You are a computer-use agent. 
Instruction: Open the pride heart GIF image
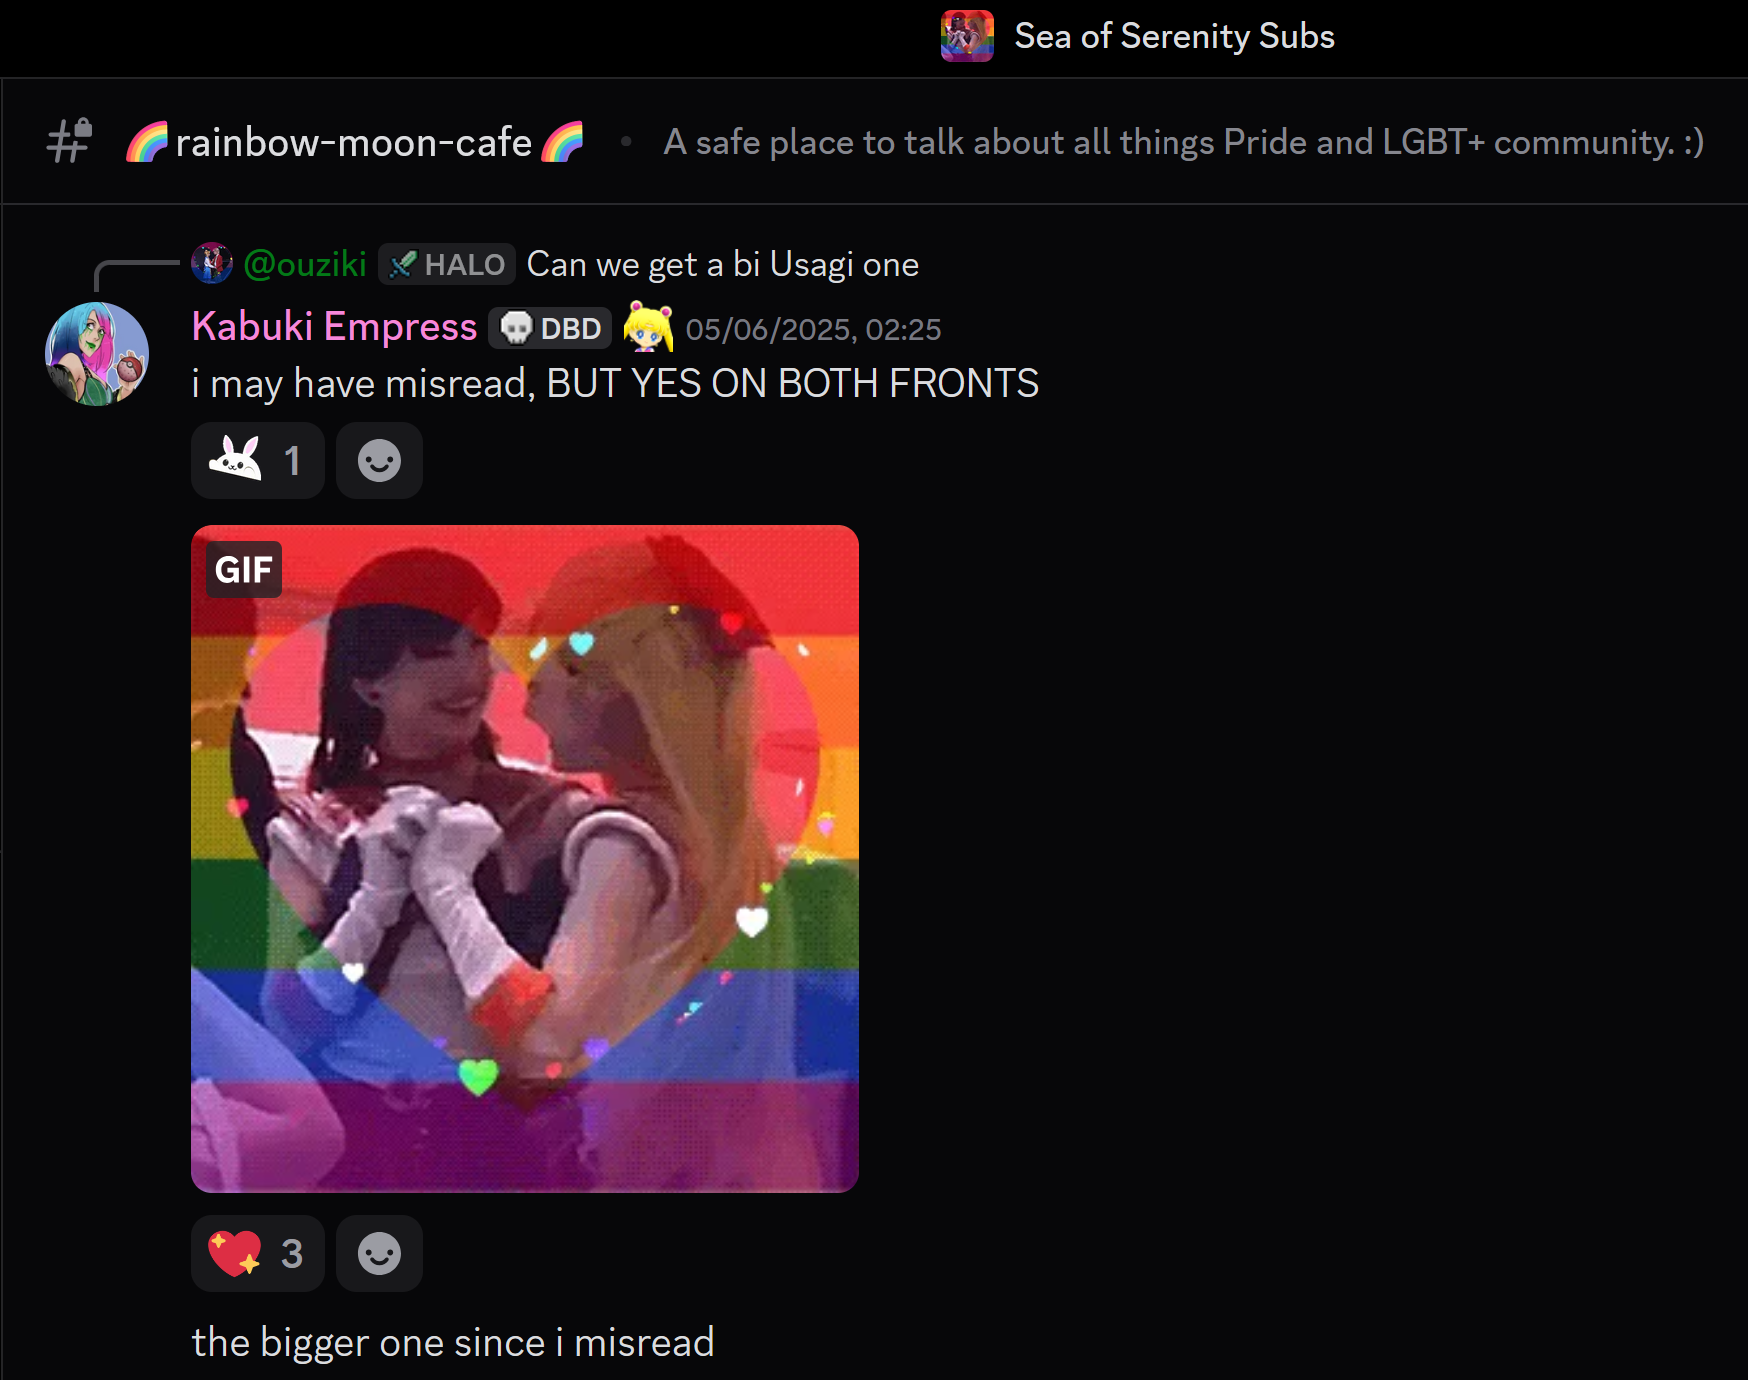(525, 859)
